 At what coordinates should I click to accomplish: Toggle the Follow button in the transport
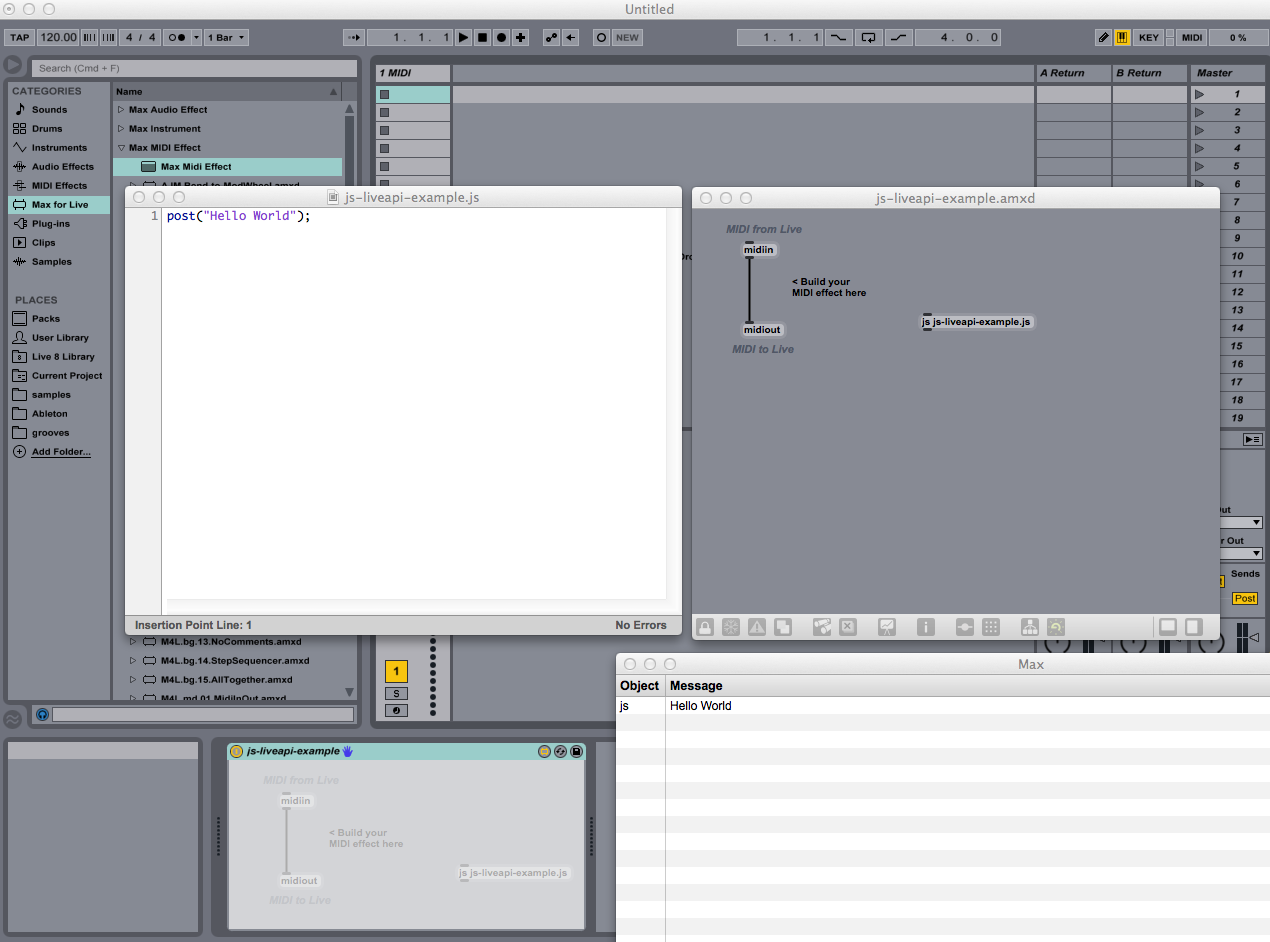[x=354, y=37]
